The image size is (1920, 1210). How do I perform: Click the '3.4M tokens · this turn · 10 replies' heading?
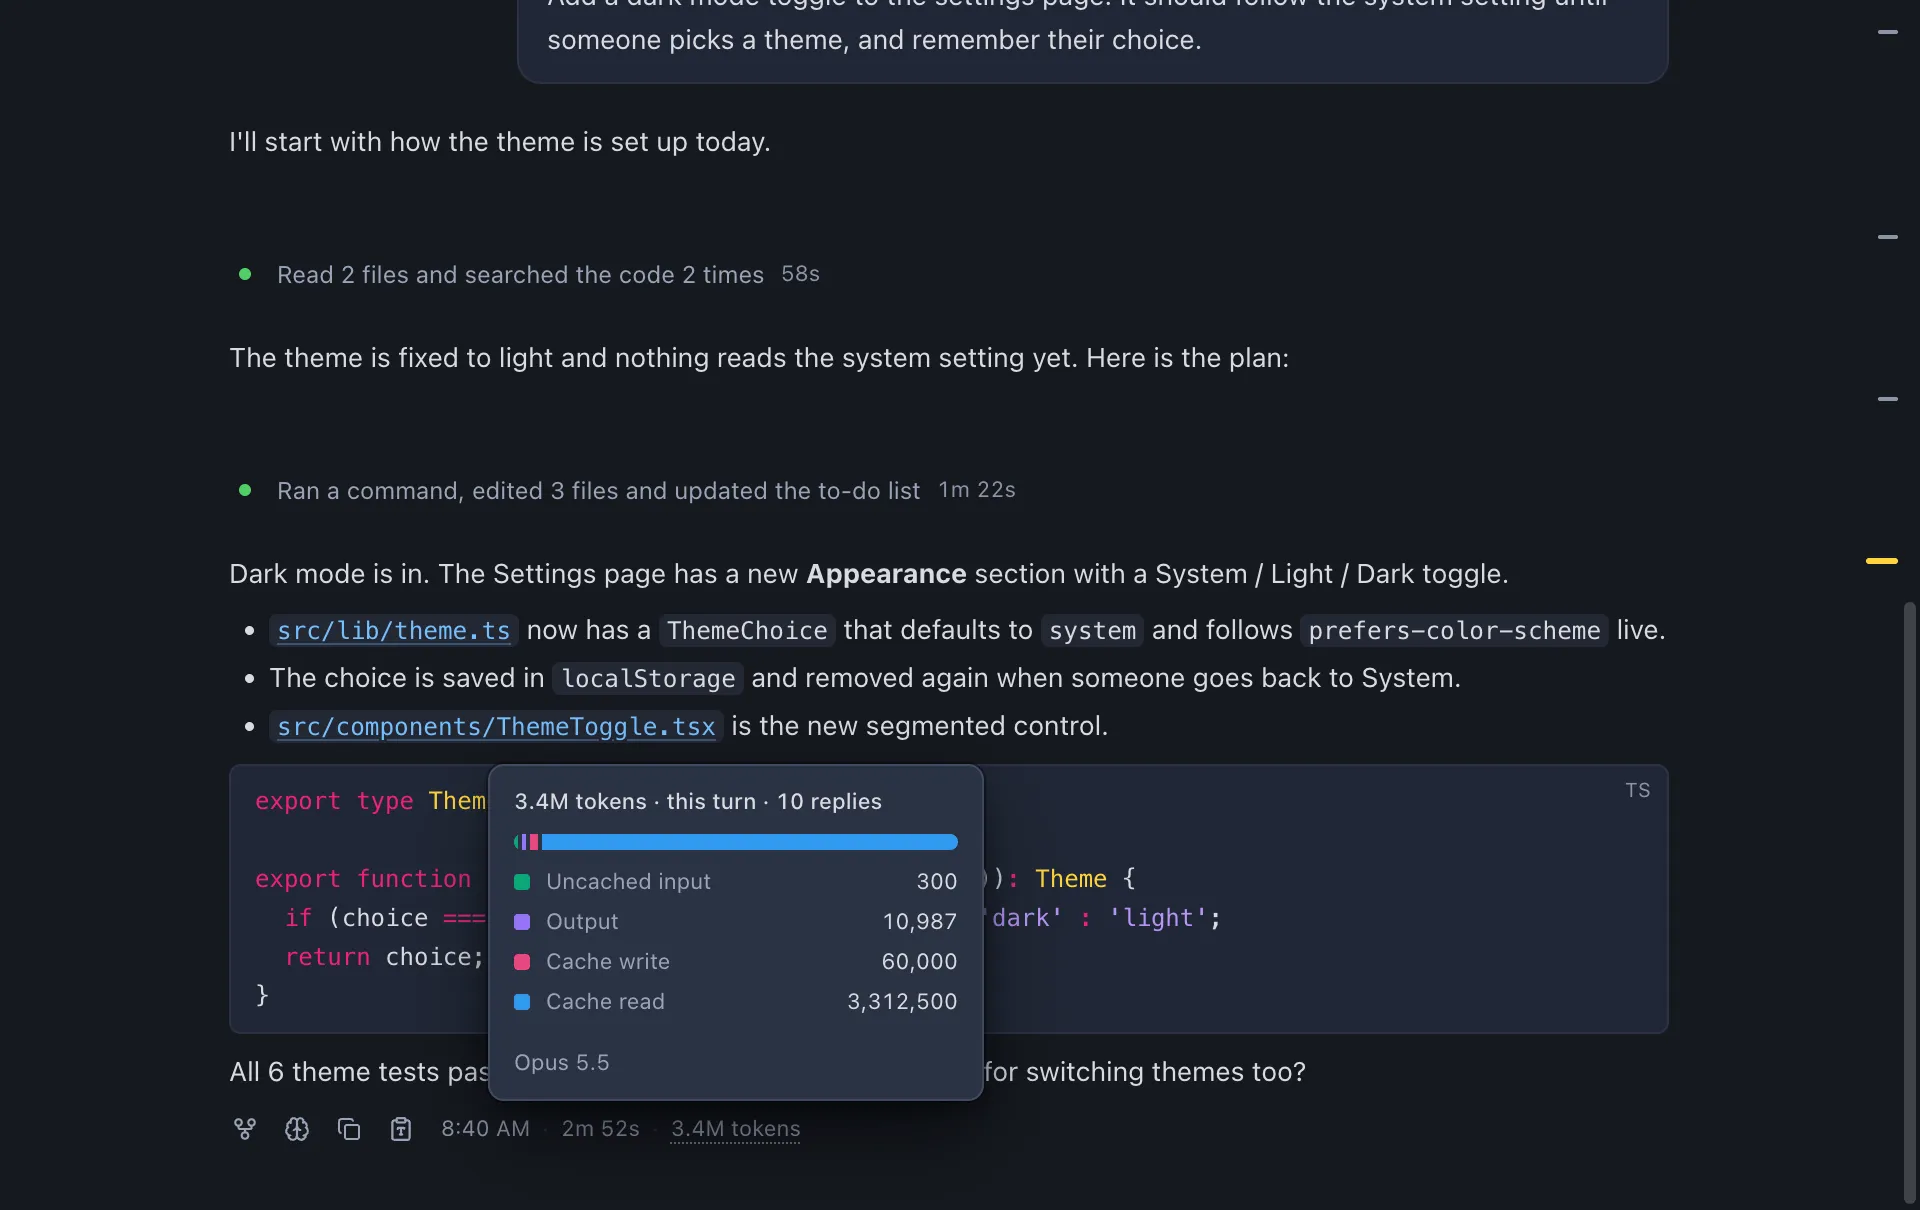[x=698, y=802]
